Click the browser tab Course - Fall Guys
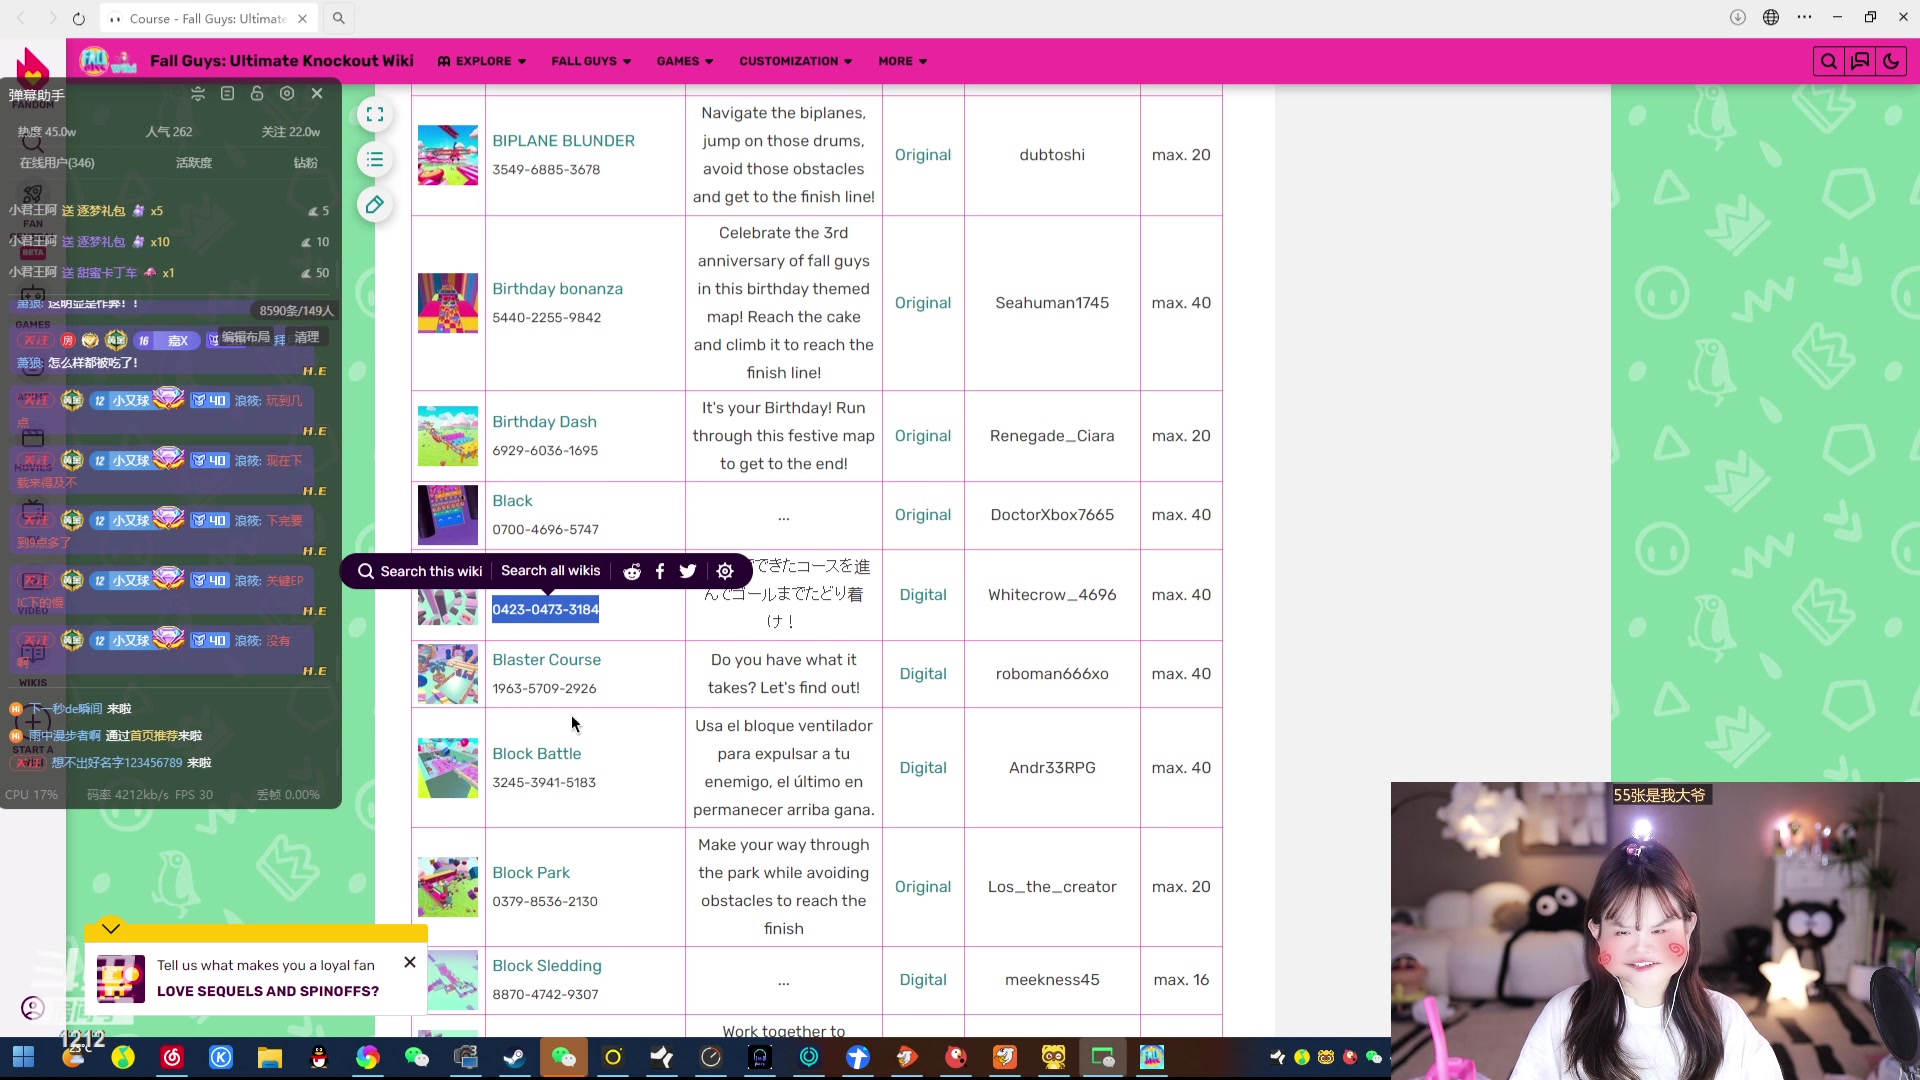 [208, 18]
